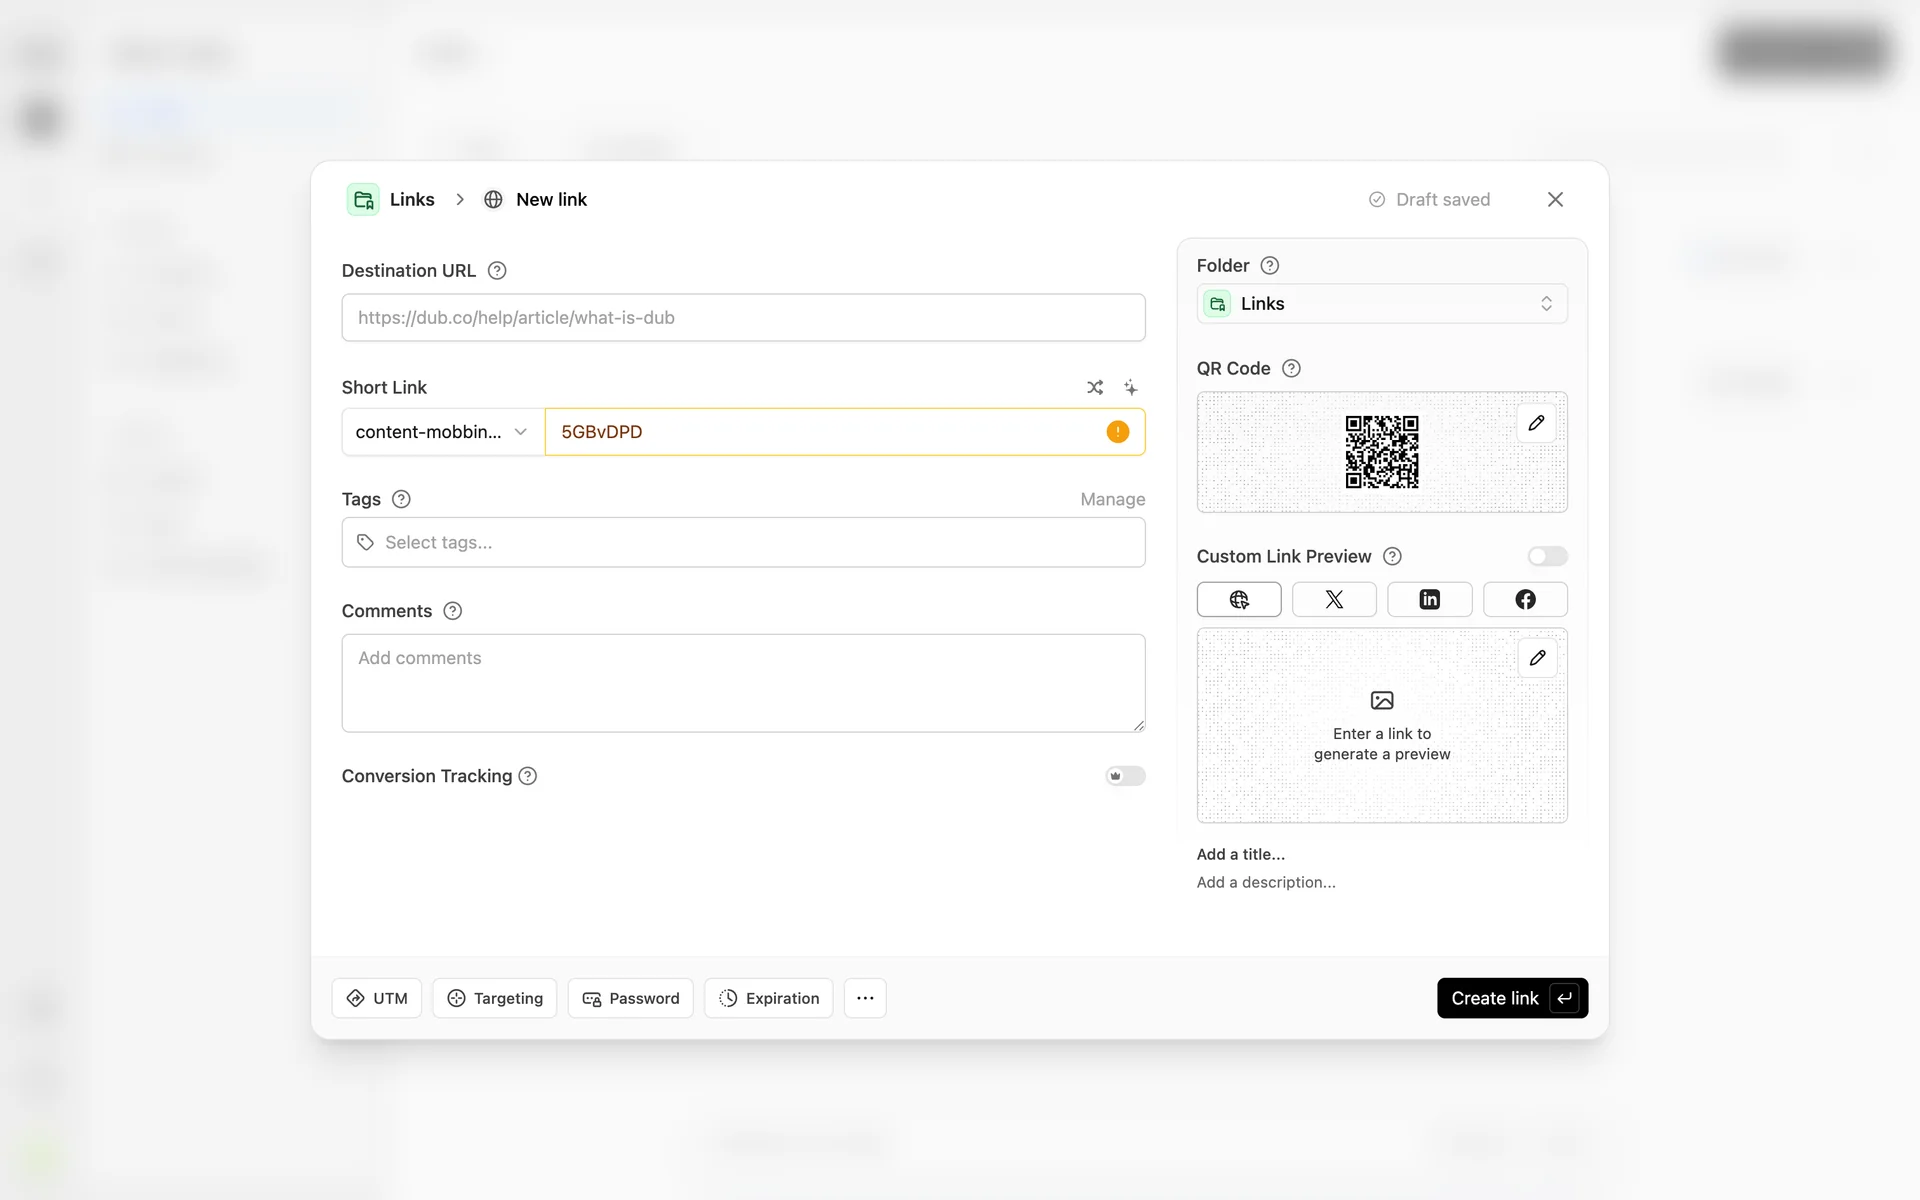Open the Select tags dropdown
Image resolution: width=1920 pixels, height=1200 pixels.
click(x=743, y=543)
